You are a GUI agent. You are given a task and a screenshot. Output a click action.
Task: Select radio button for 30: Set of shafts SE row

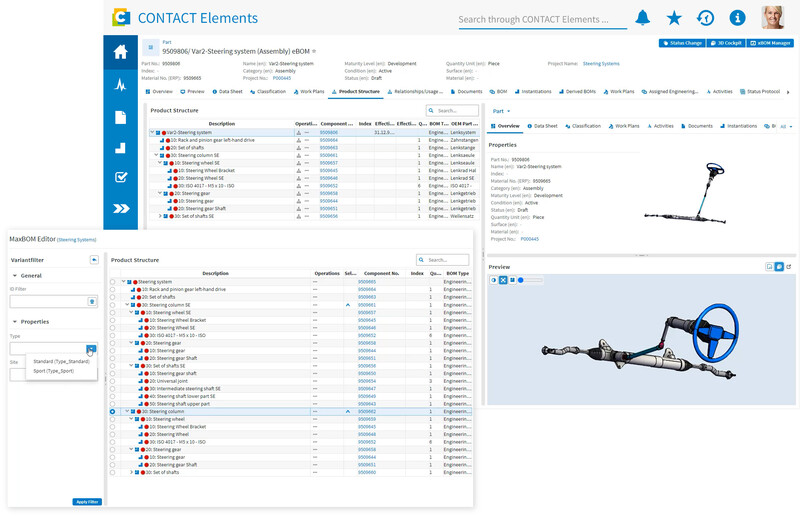pos(112,366)
